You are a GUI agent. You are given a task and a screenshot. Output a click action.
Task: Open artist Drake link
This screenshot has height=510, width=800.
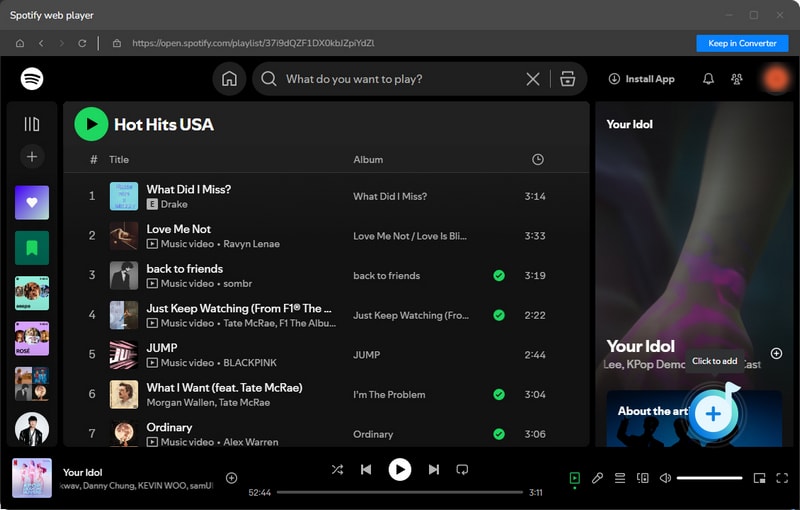pos(174,204)
